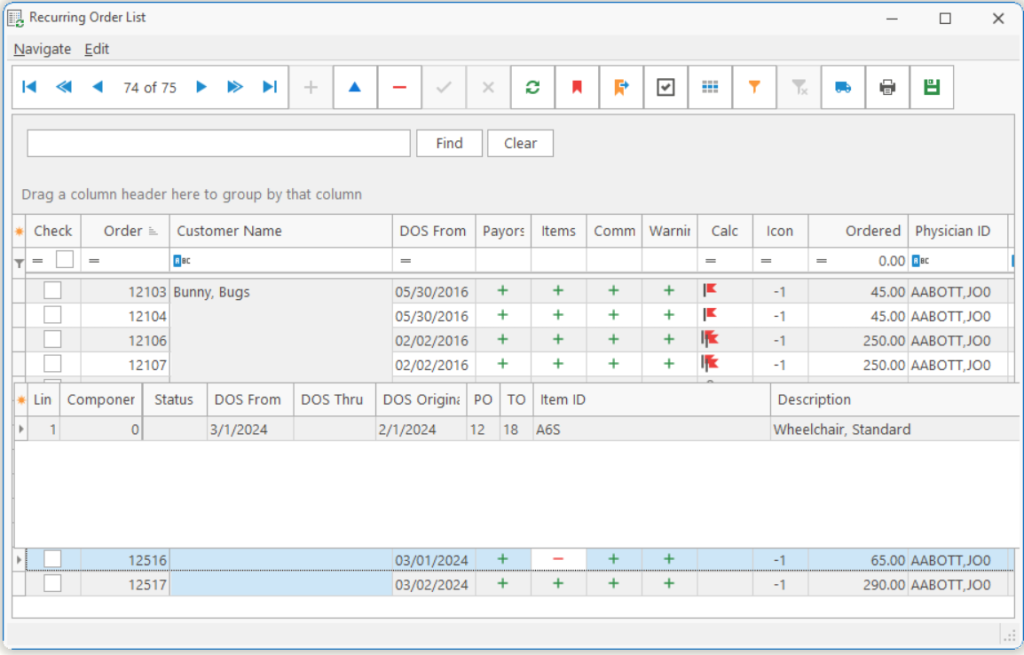Delete record using red minus icon
The width and height of the screenshot is (1024, 655).
point(399,87)
